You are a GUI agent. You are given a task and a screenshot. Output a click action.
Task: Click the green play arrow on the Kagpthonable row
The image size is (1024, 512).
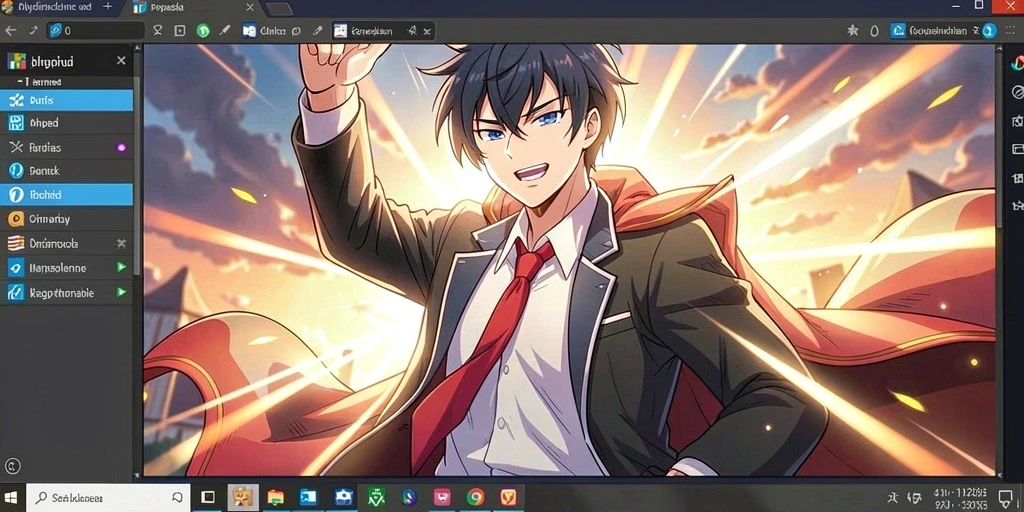point(121,292)
